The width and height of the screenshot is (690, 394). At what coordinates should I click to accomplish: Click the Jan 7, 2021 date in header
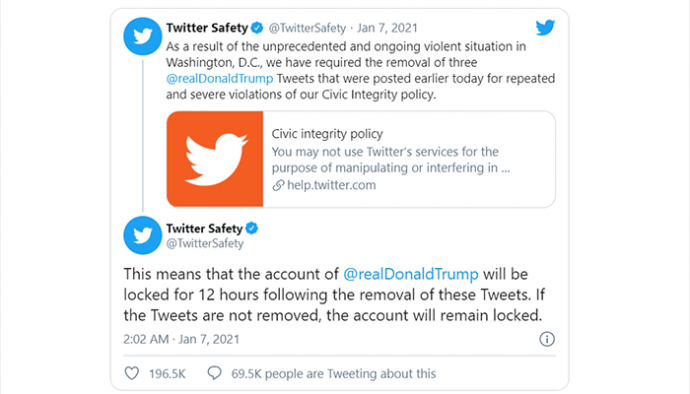pyautogui.click(x=387, y=28)
